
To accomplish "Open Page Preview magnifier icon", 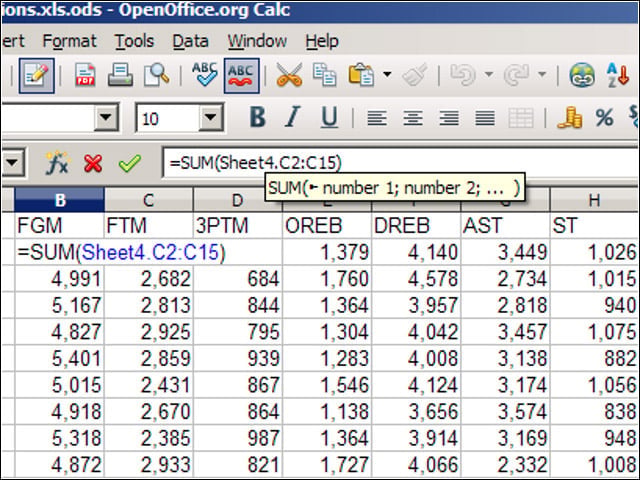I will [156, 76].
